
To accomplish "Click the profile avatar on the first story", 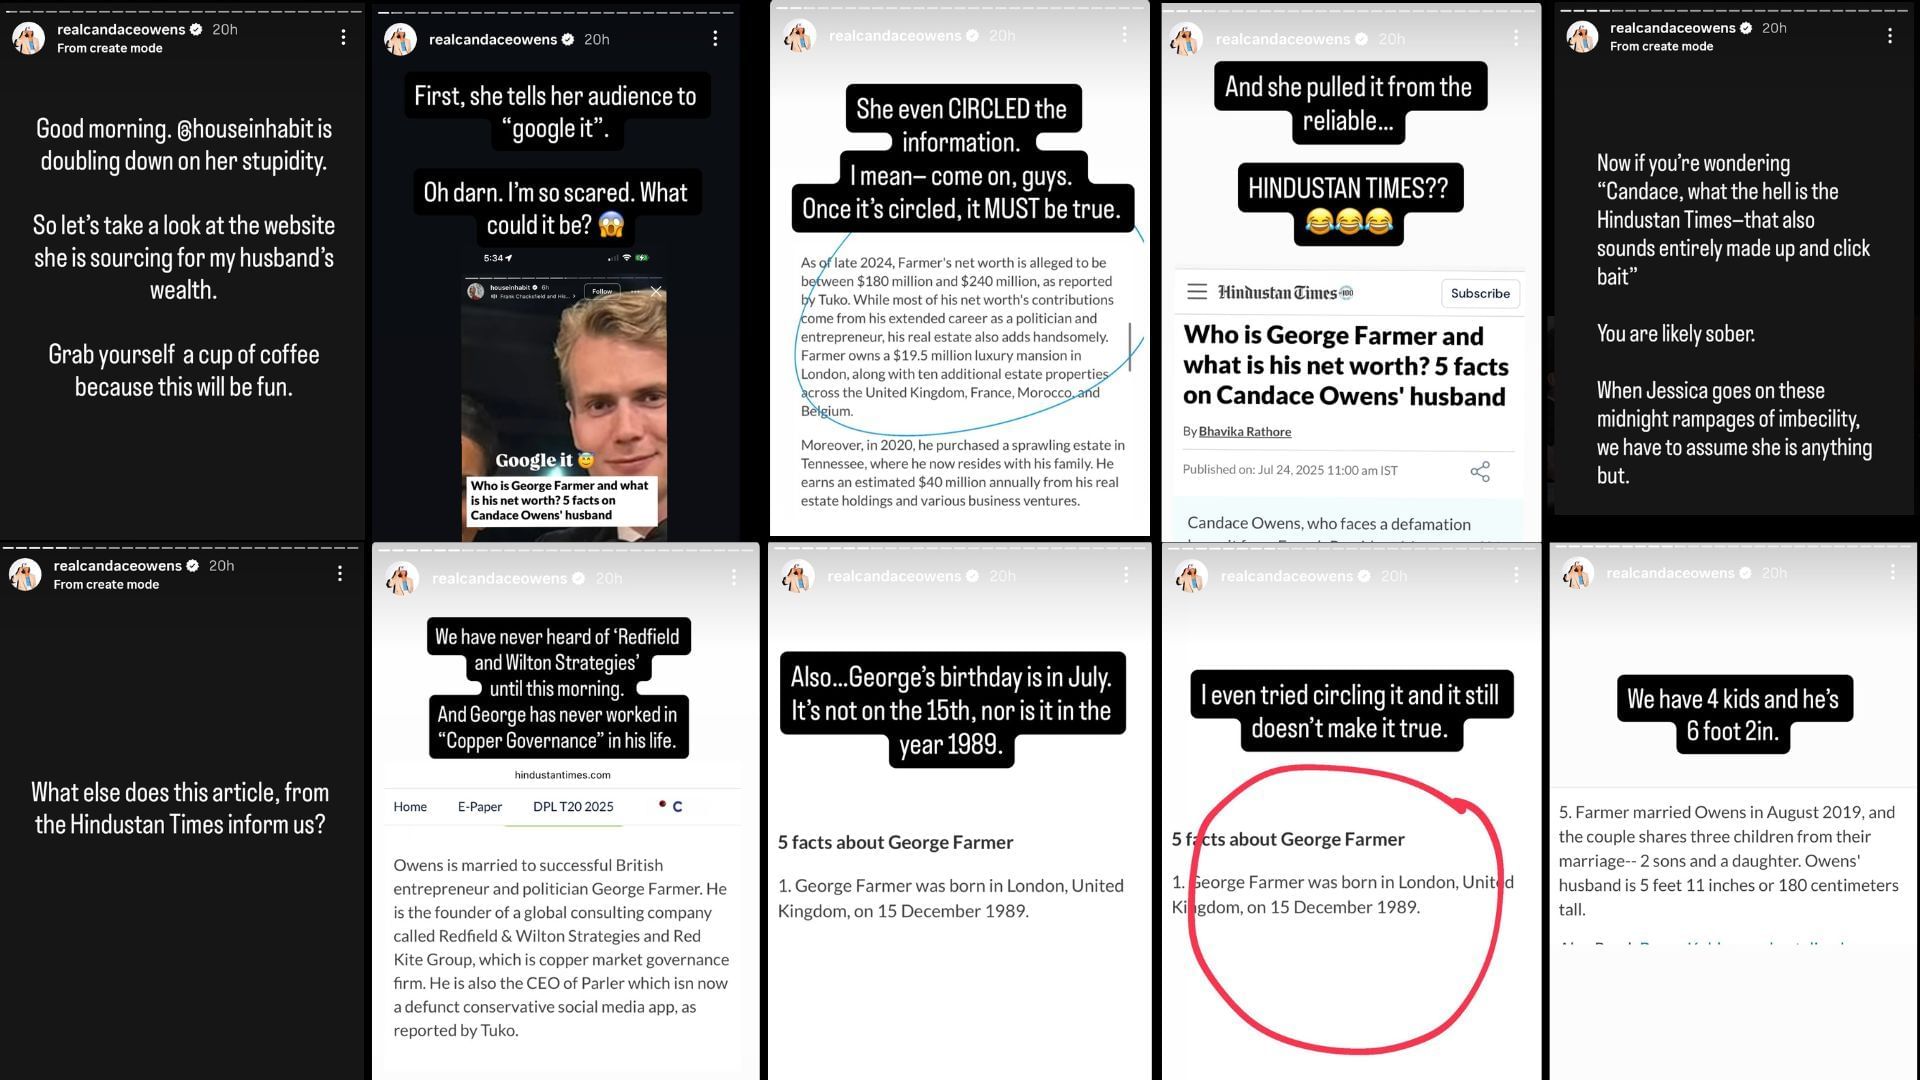I will 28,38.
